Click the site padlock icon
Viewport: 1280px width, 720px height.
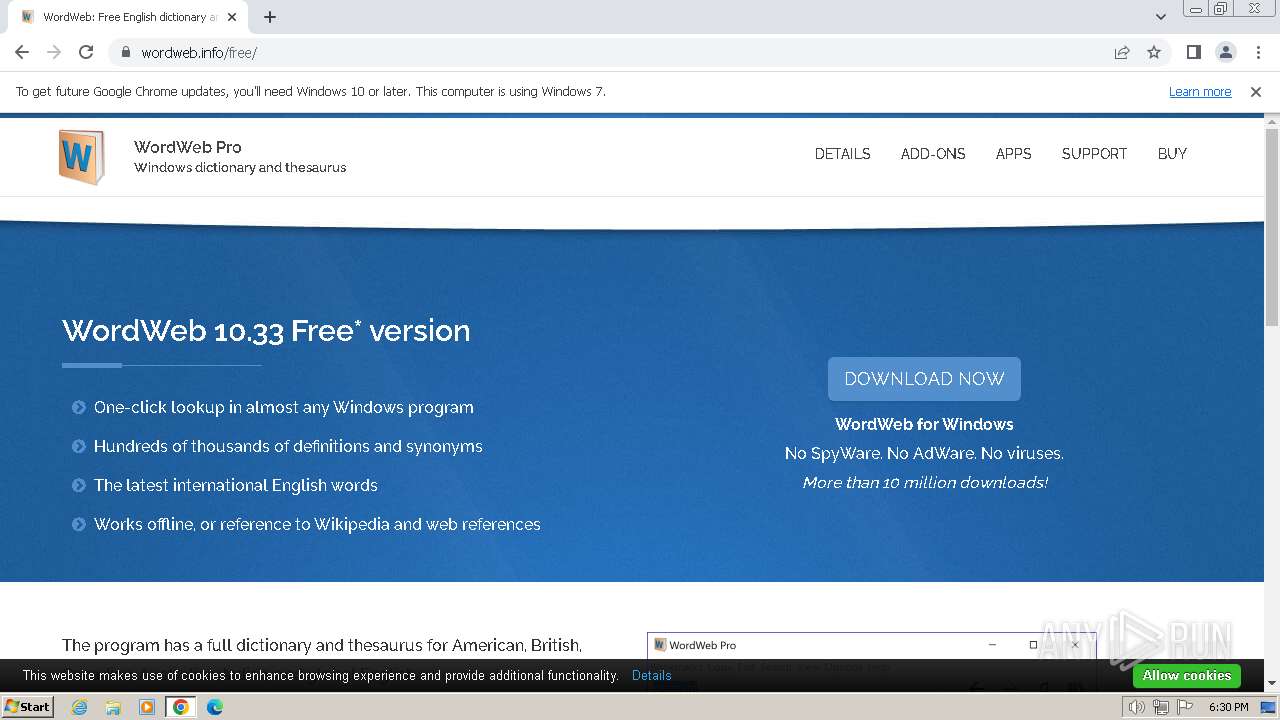pos(125,52)
